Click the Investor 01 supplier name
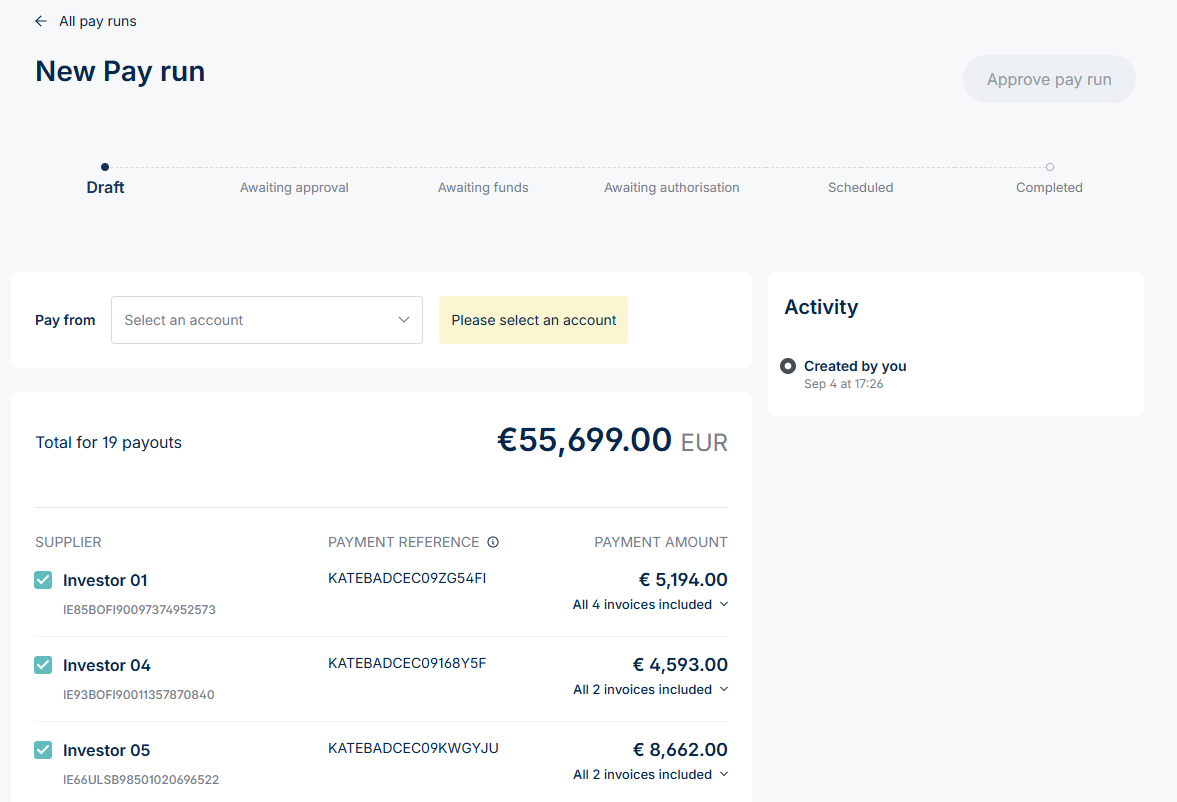Screen dimensions: 1177x802 (x=105, y=580)
